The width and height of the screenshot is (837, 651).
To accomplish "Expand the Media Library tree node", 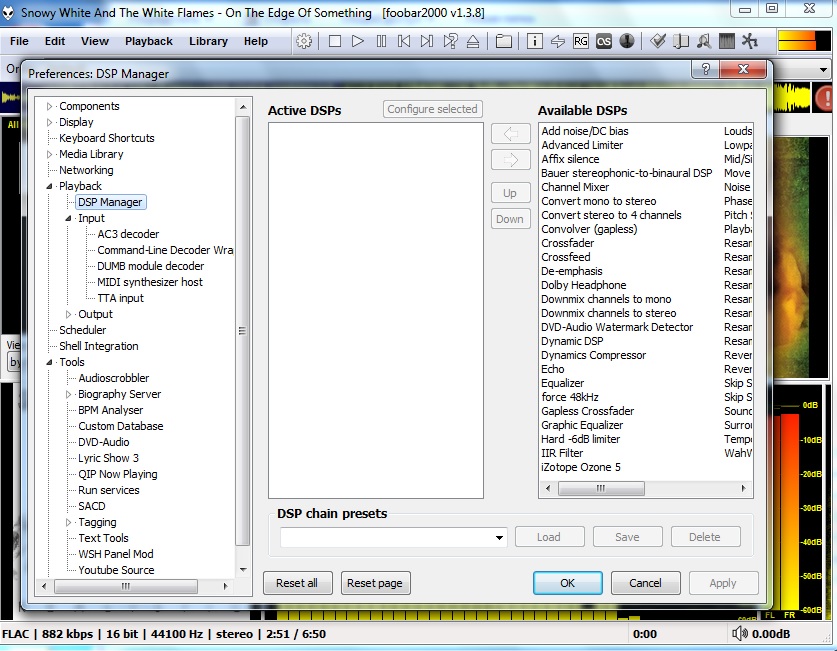I will (x=50, y=155).
